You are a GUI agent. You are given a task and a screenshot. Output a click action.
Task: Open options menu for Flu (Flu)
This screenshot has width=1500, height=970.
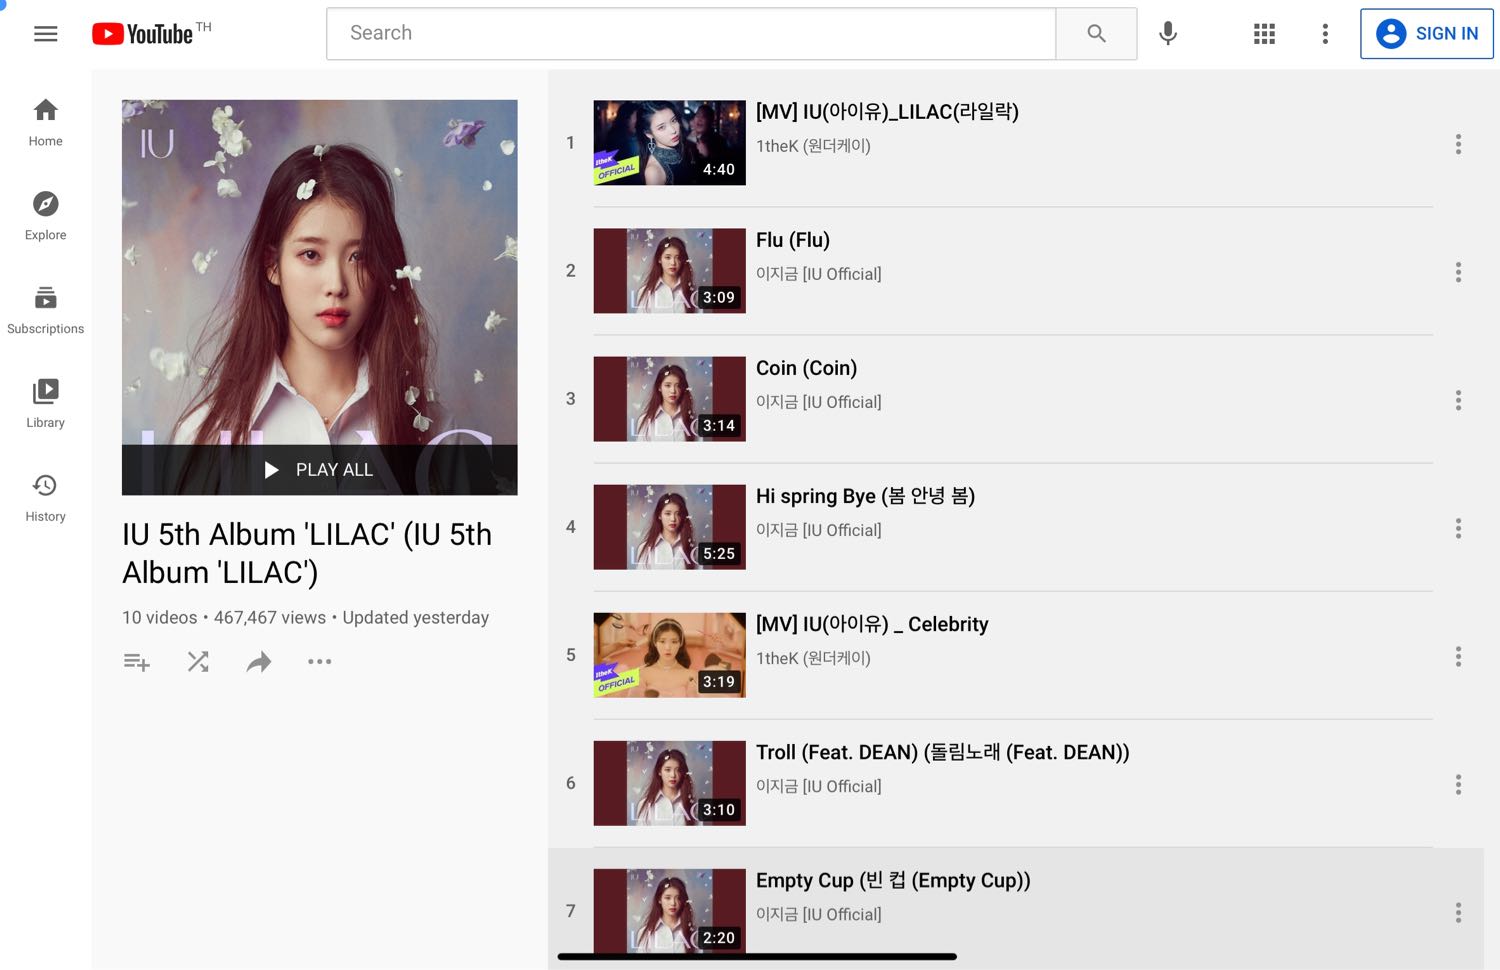[x=1458, y=272]
